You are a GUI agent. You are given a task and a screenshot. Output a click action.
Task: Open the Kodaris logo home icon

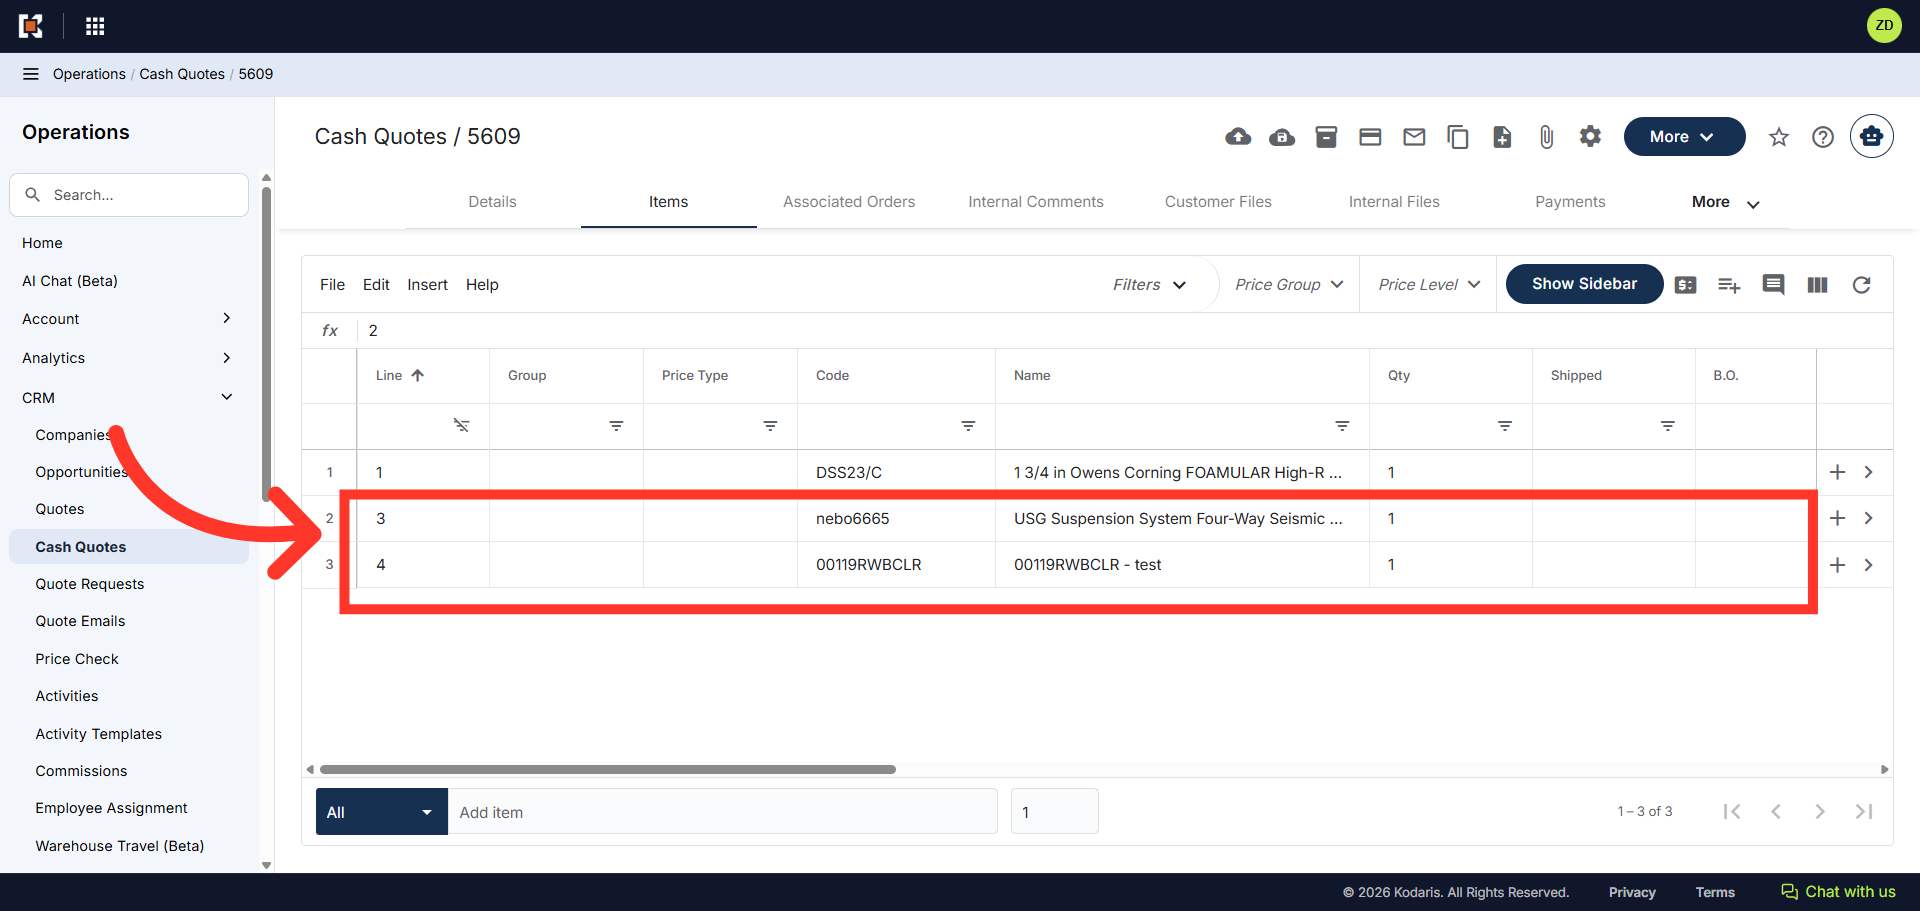point(31,26)
